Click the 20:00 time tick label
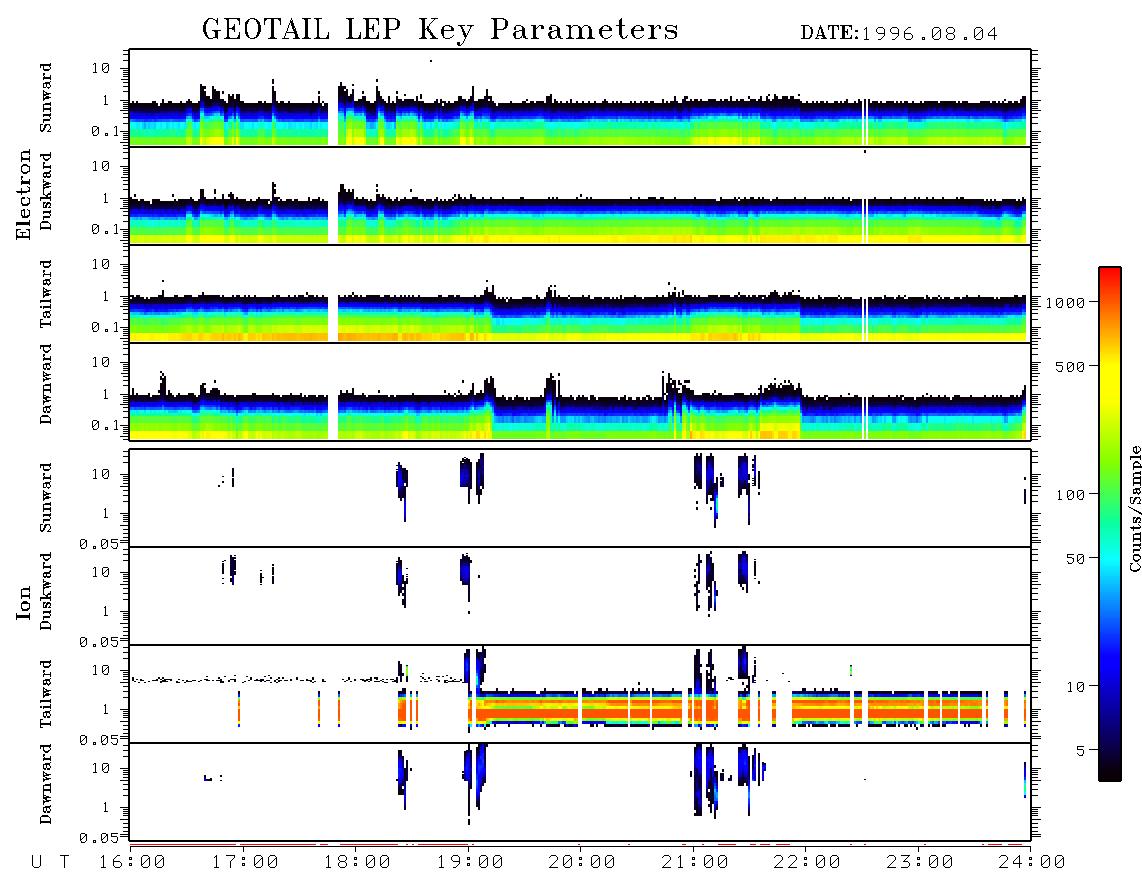The height and width of the screenshot is (880, 1142). click(x=583, y=862)
